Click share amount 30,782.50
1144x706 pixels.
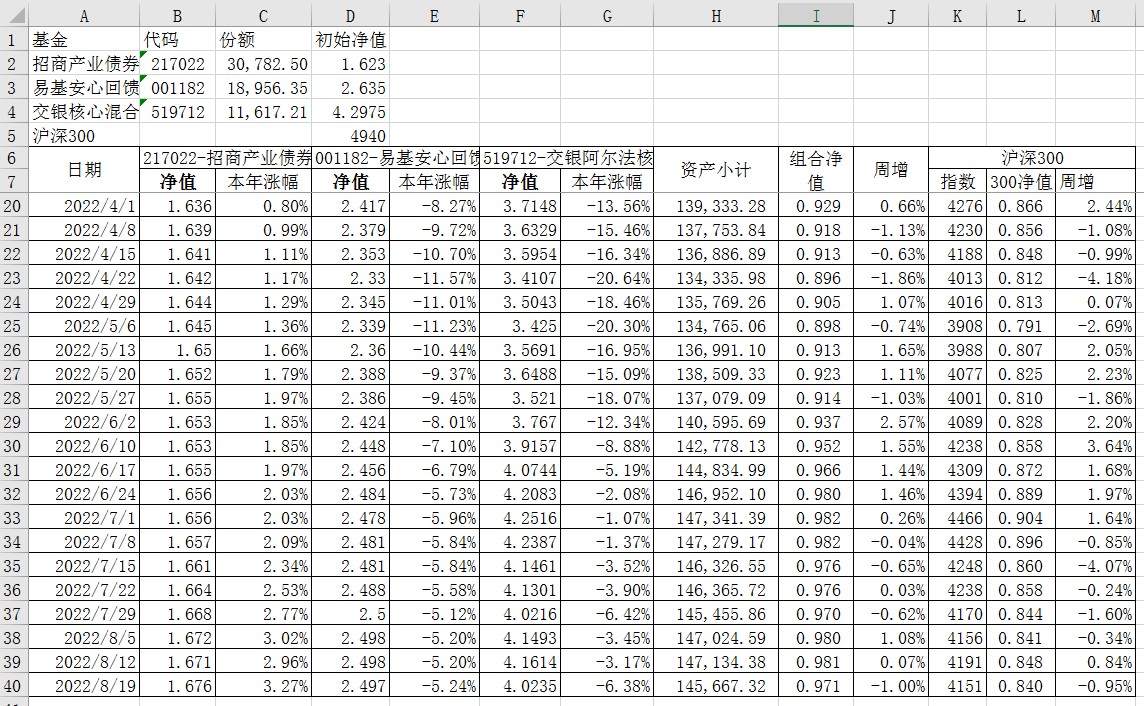pyautogui.click(x=263, y=64)
